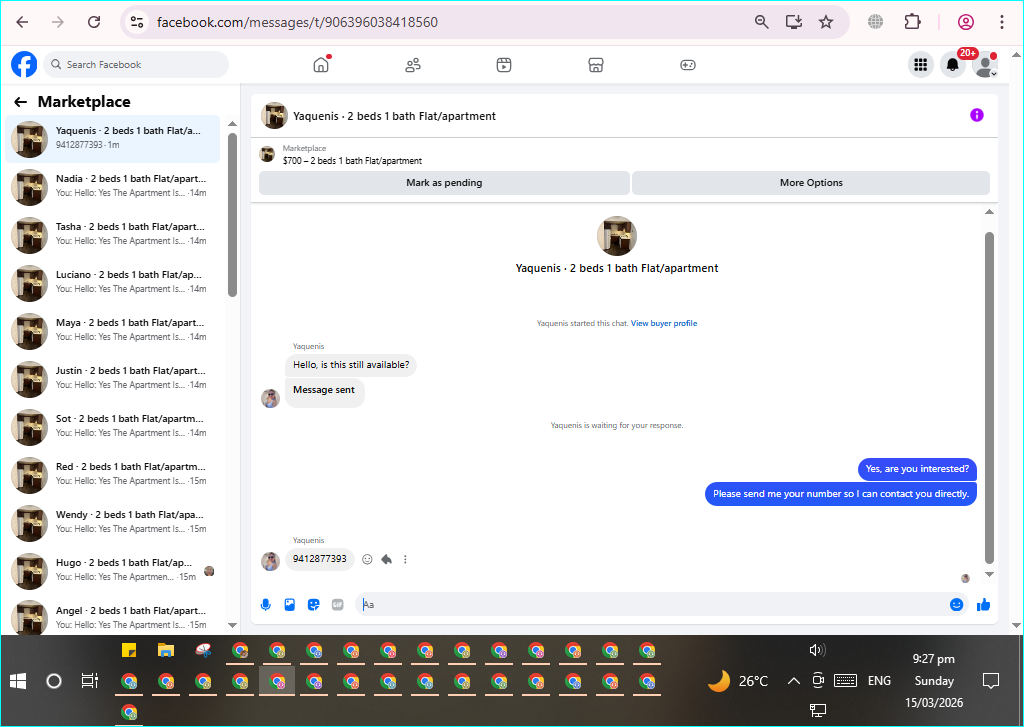Click the listing thumbnail beside $700 title

pos(267,155)
